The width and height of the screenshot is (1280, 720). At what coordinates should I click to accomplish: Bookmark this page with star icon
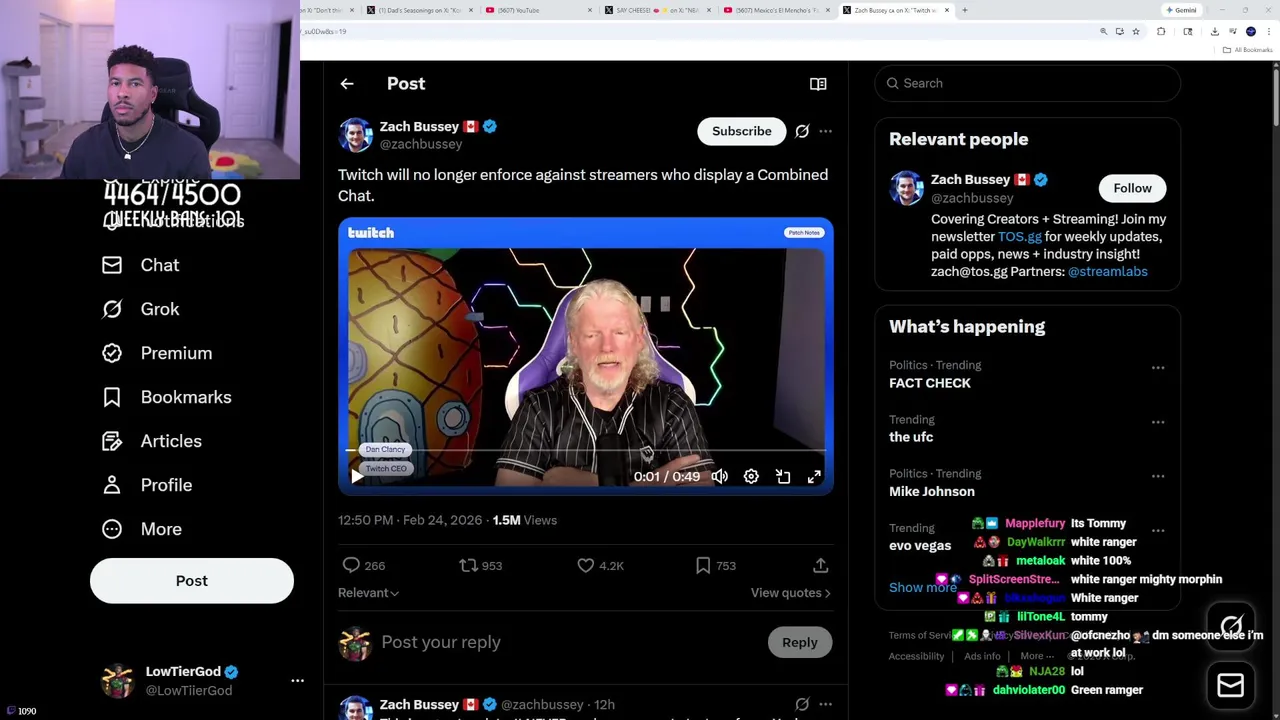pyautogui.click(x=1136, y=31)
